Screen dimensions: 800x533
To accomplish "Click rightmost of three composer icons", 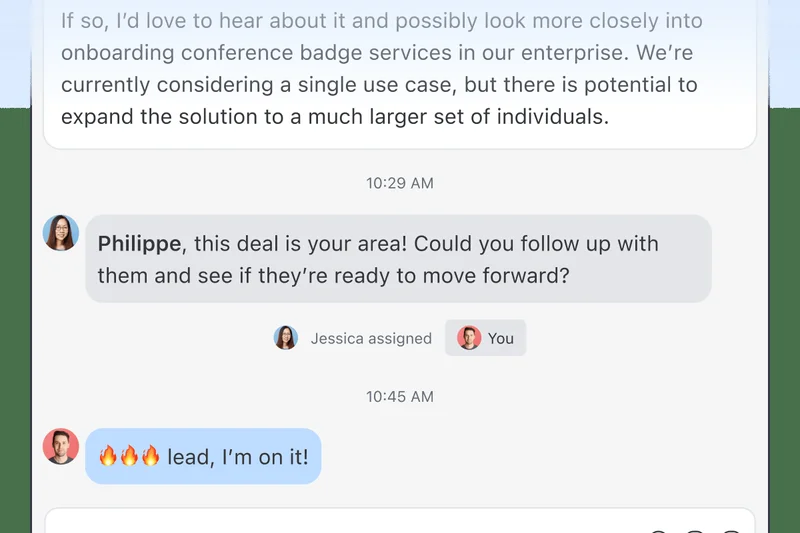I will pos(731,530).
